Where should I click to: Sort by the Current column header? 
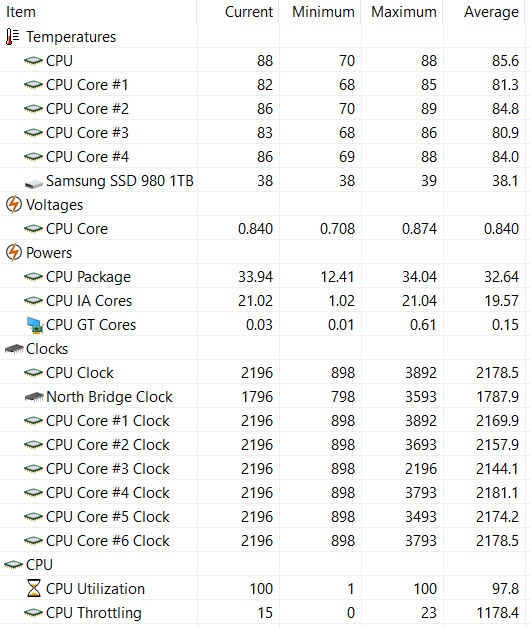238,12
